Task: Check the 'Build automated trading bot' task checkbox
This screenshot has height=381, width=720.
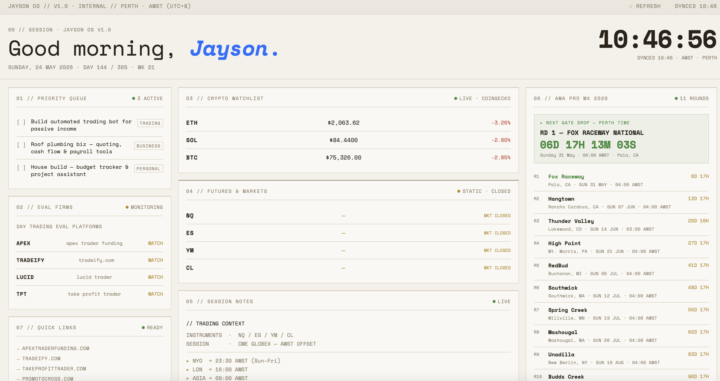Action: [21, 122]
